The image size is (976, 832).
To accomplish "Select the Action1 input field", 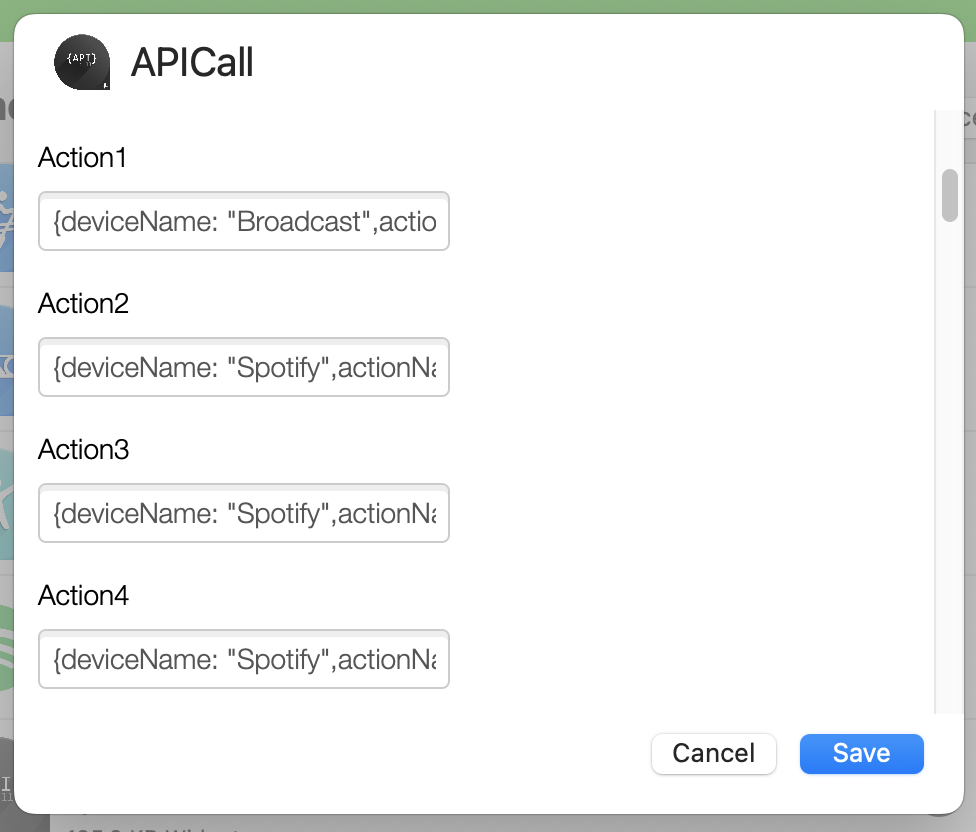I will [243, 221].
